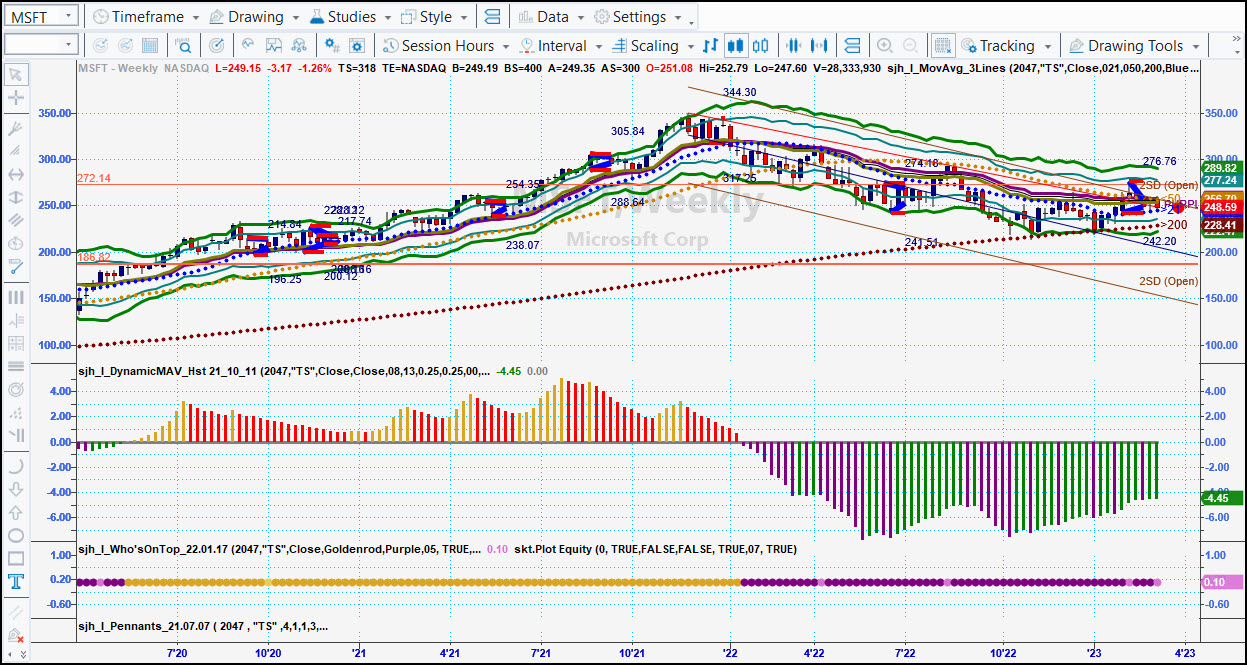Click the 272.14 horizontal line label
This screenshot has height=665, width=1247.
tap(92, 178)
